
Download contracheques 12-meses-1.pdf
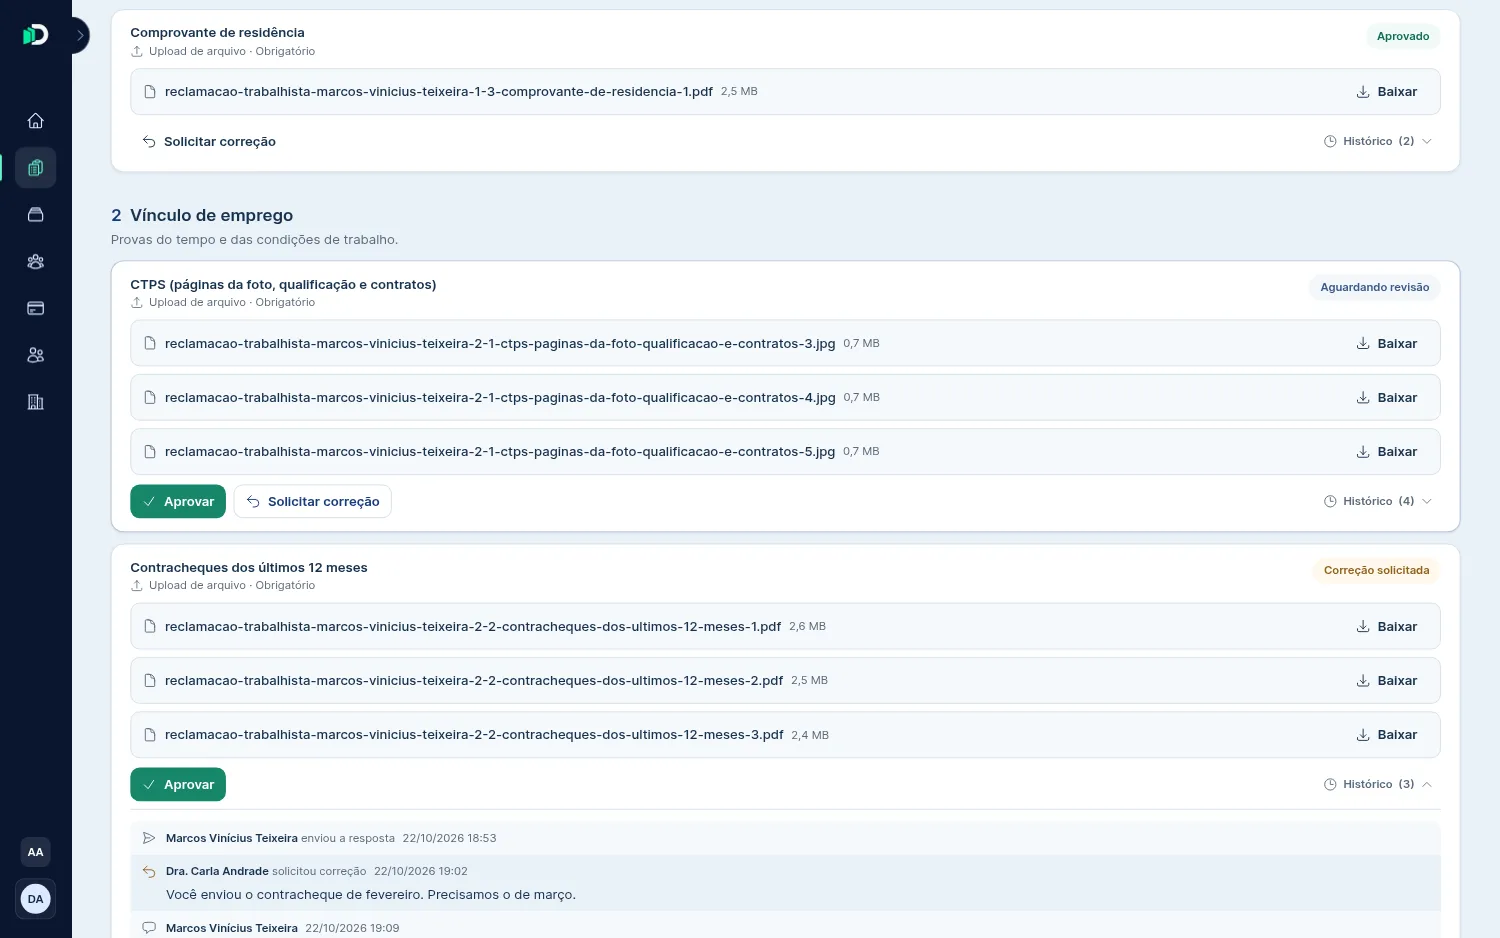pyautogui.click(x=1387, y=627)
